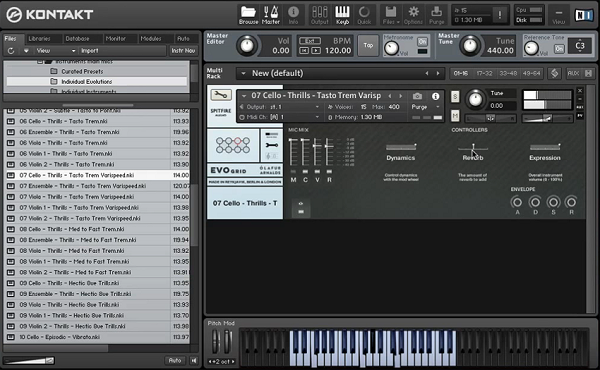This screenshot has height=370, width=600.
Task: Open the Quick-load browser icon
Action: tap(364, 15)
